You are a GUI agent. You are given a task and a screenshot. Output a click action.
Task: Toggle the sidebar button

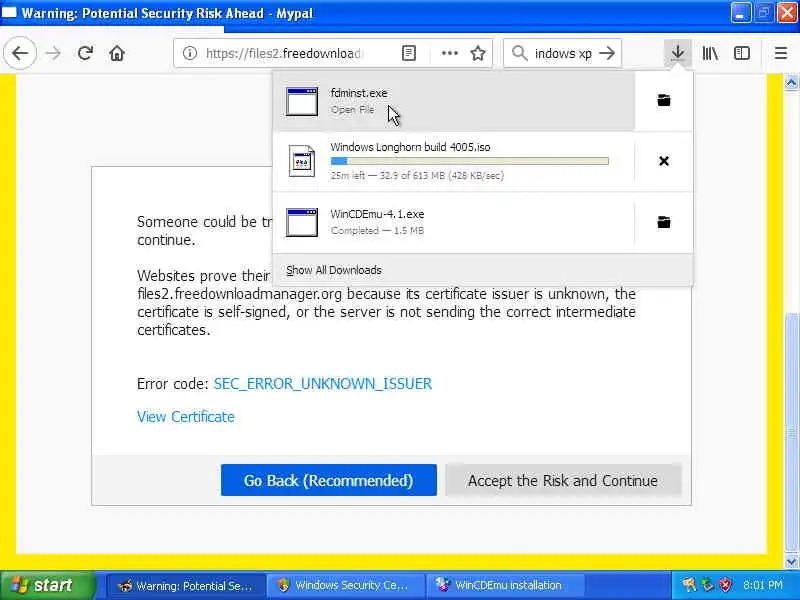tap(742, 53)
